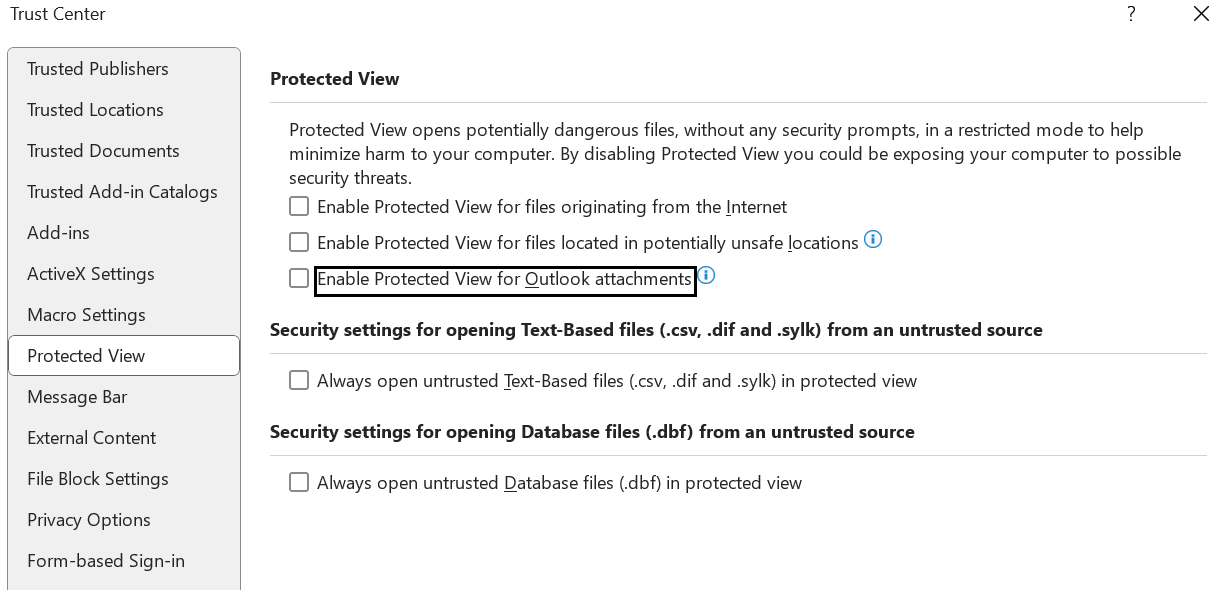Click the question mark help icon

coord(1131,14)
